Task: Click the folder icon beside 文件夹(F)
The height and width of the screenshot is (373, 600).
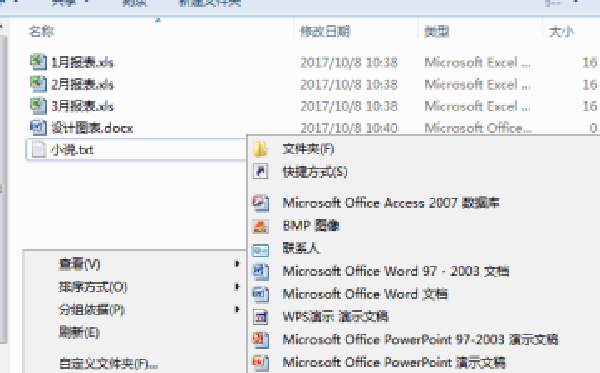Action: click(x=260, y=149)
